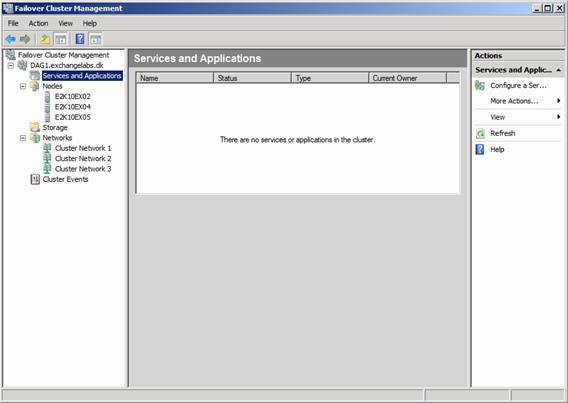Select node E2K10EX04

pyautogui.click(x=72, y=107)
